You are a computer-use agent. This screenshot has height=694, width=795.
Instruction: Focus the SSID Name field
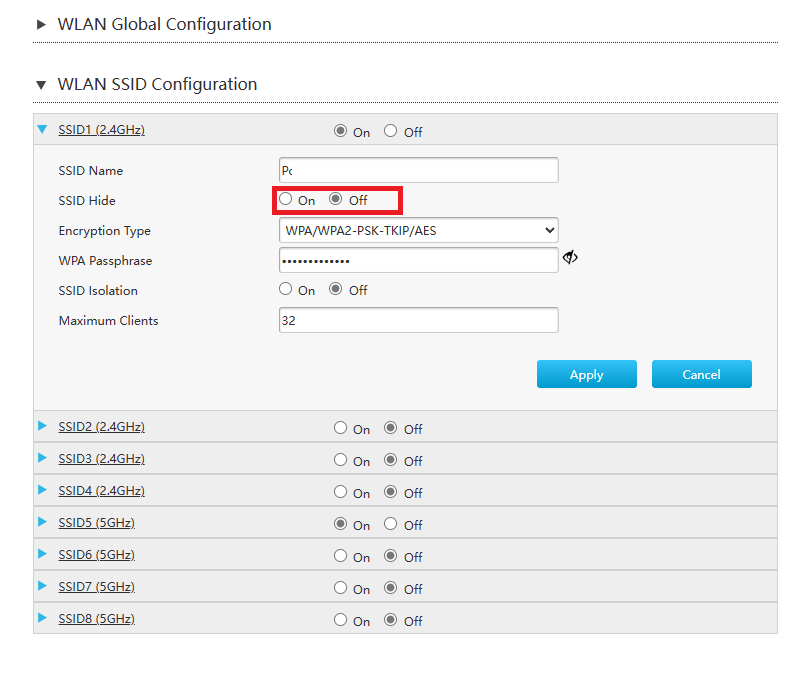click(419, 170)
